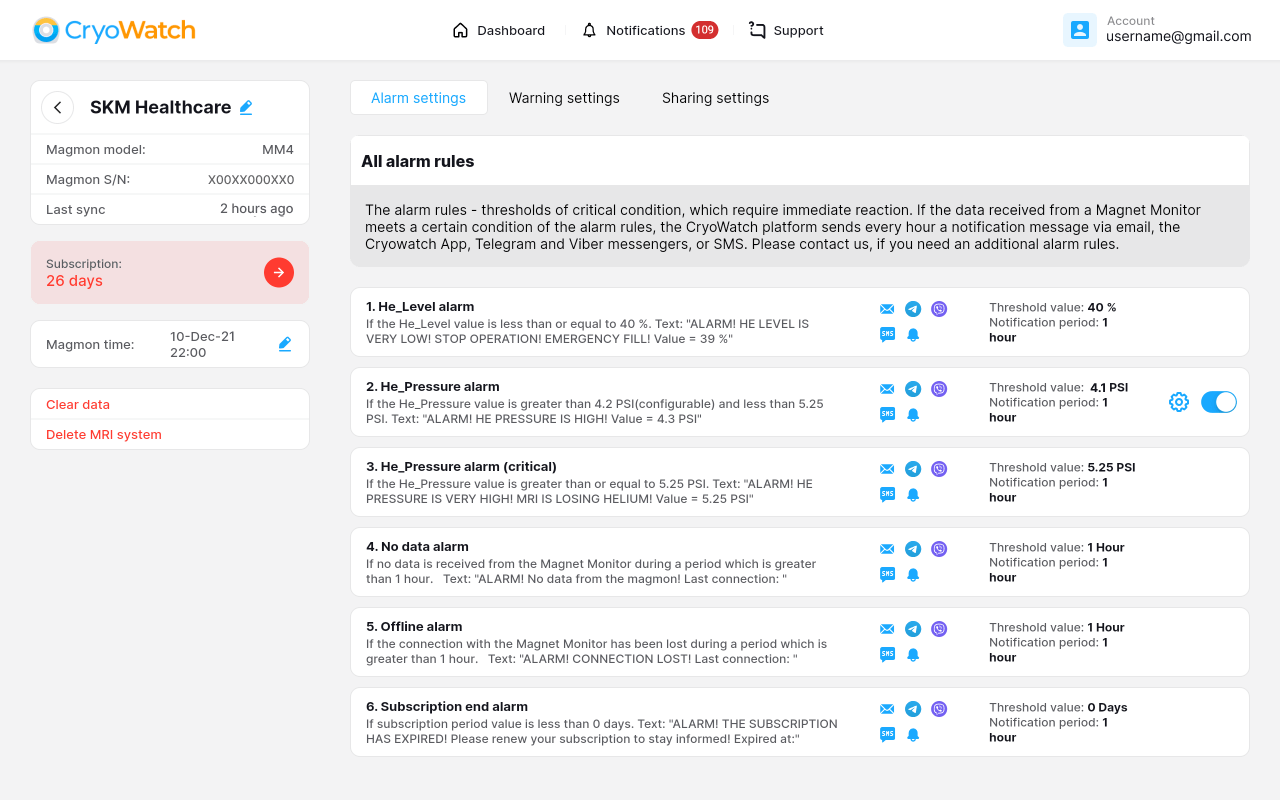Select the '2. He_Pressure alarm' title
Screen dimensions: 1280x800
click(x=433, y=387)
